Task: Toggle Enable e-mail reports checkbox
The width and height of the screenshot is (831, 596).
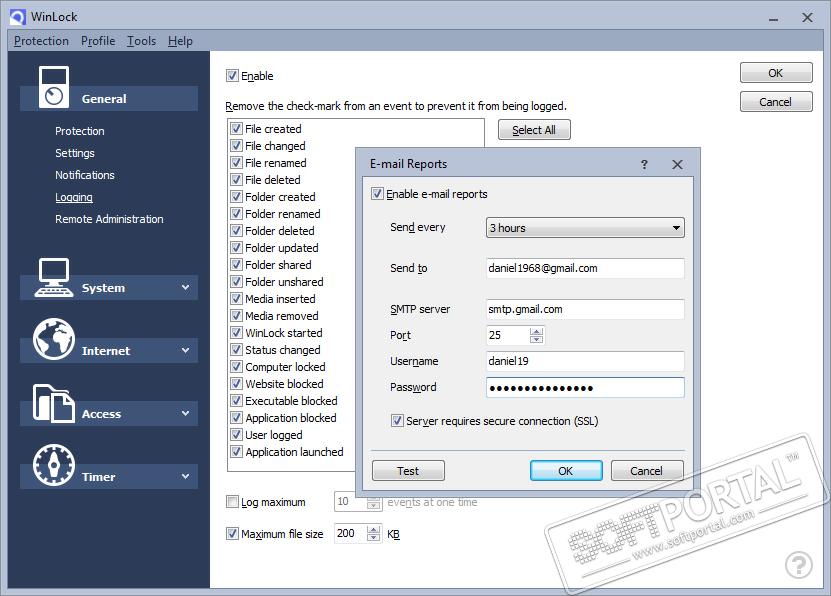Action: 377,194
